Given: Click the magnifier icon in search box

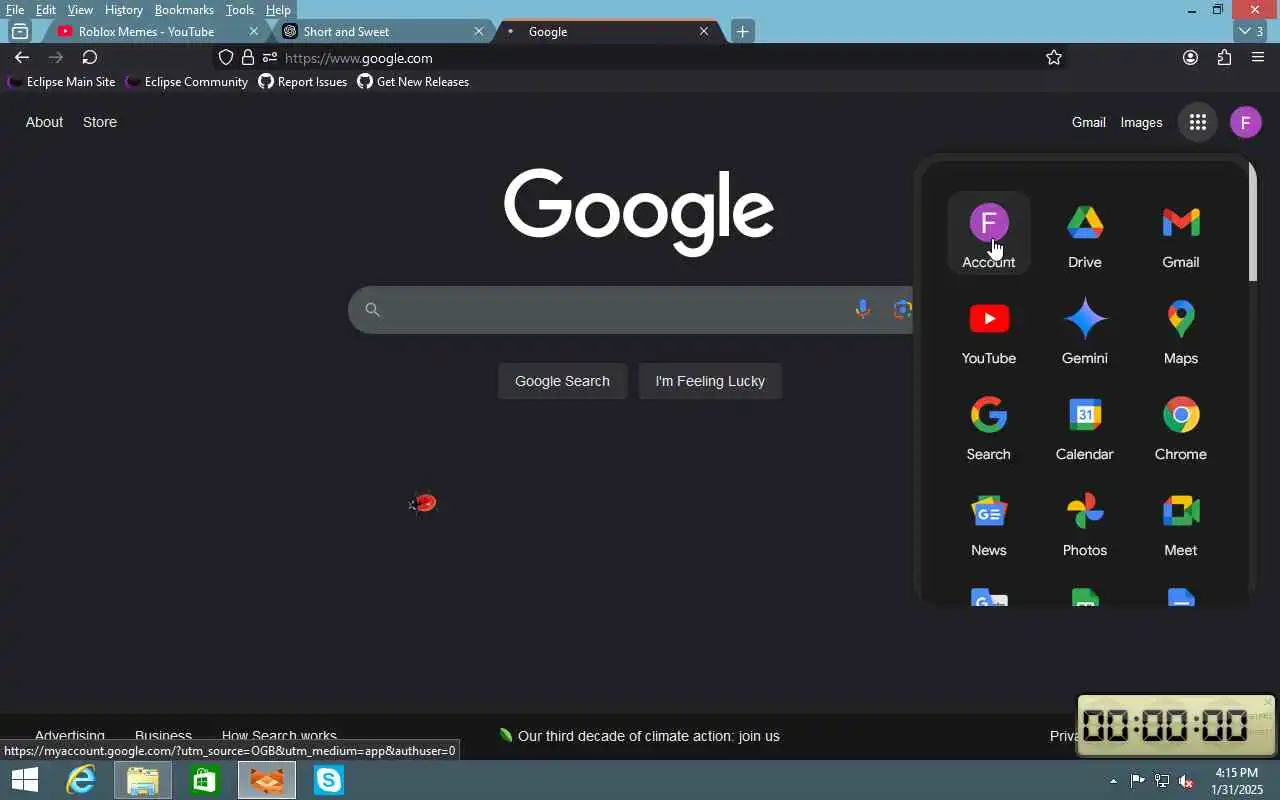Looking at the screenshot, I should (x=372, y=309).
